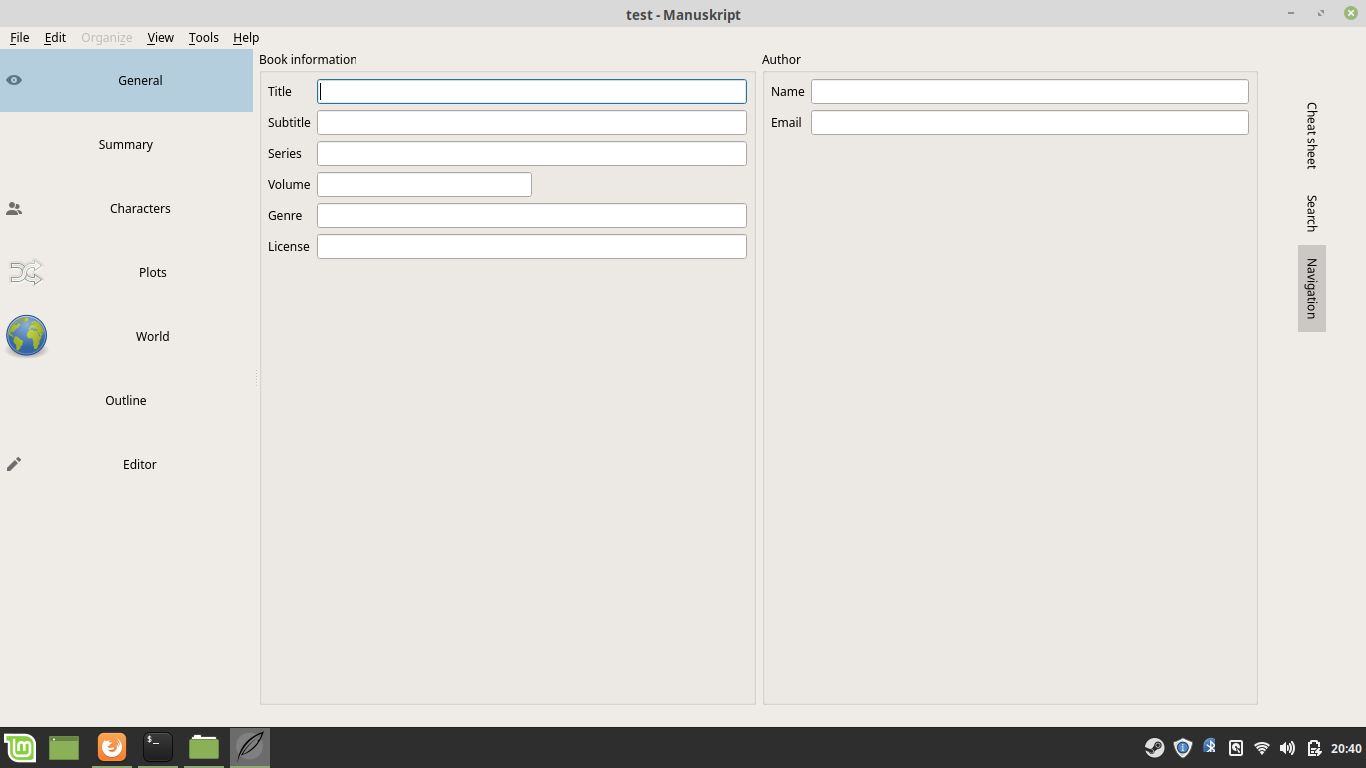This screenshot has width=1366, height=768.
Task: Switch to the Plots tab
Action: coord(126,272)
